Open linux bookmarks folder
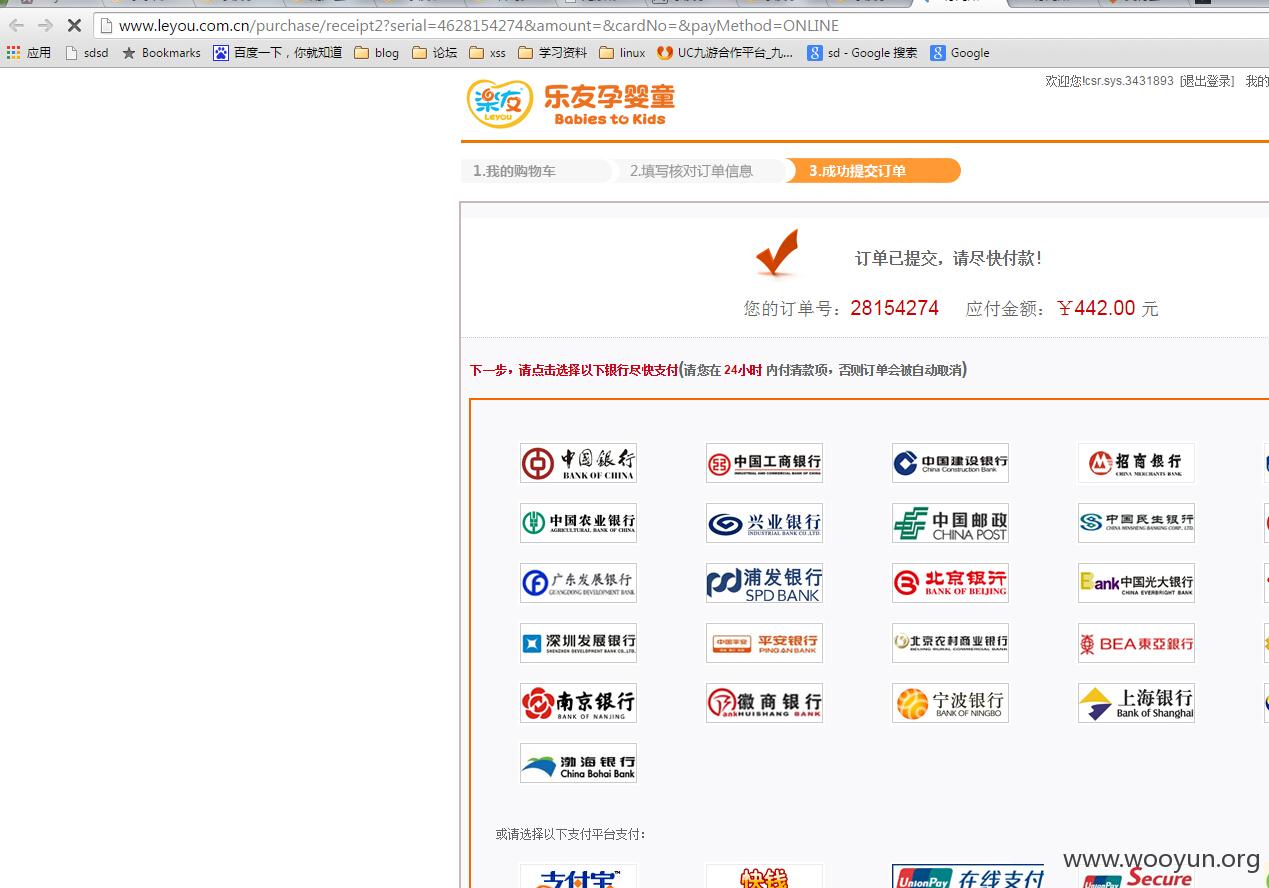The width and height of the screenshot is (1269, 888). tap(622, 53)
